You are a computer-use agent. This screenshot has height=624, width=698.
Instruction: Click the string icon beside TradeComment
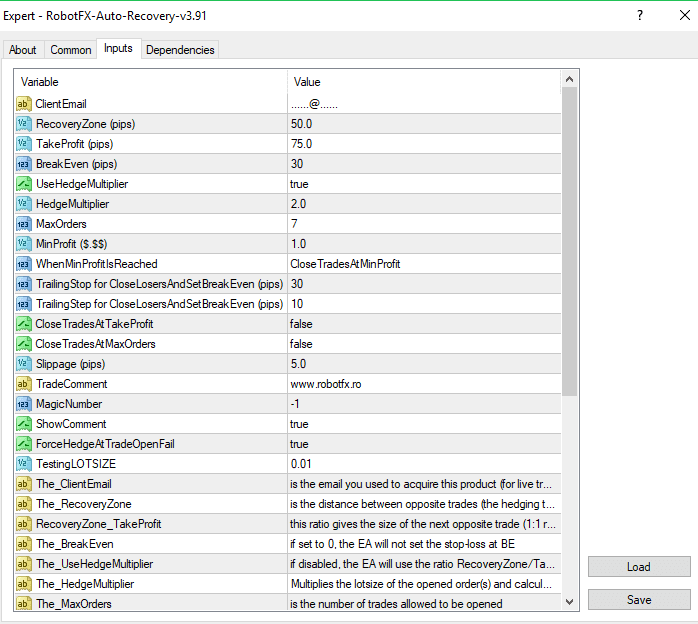24,384
